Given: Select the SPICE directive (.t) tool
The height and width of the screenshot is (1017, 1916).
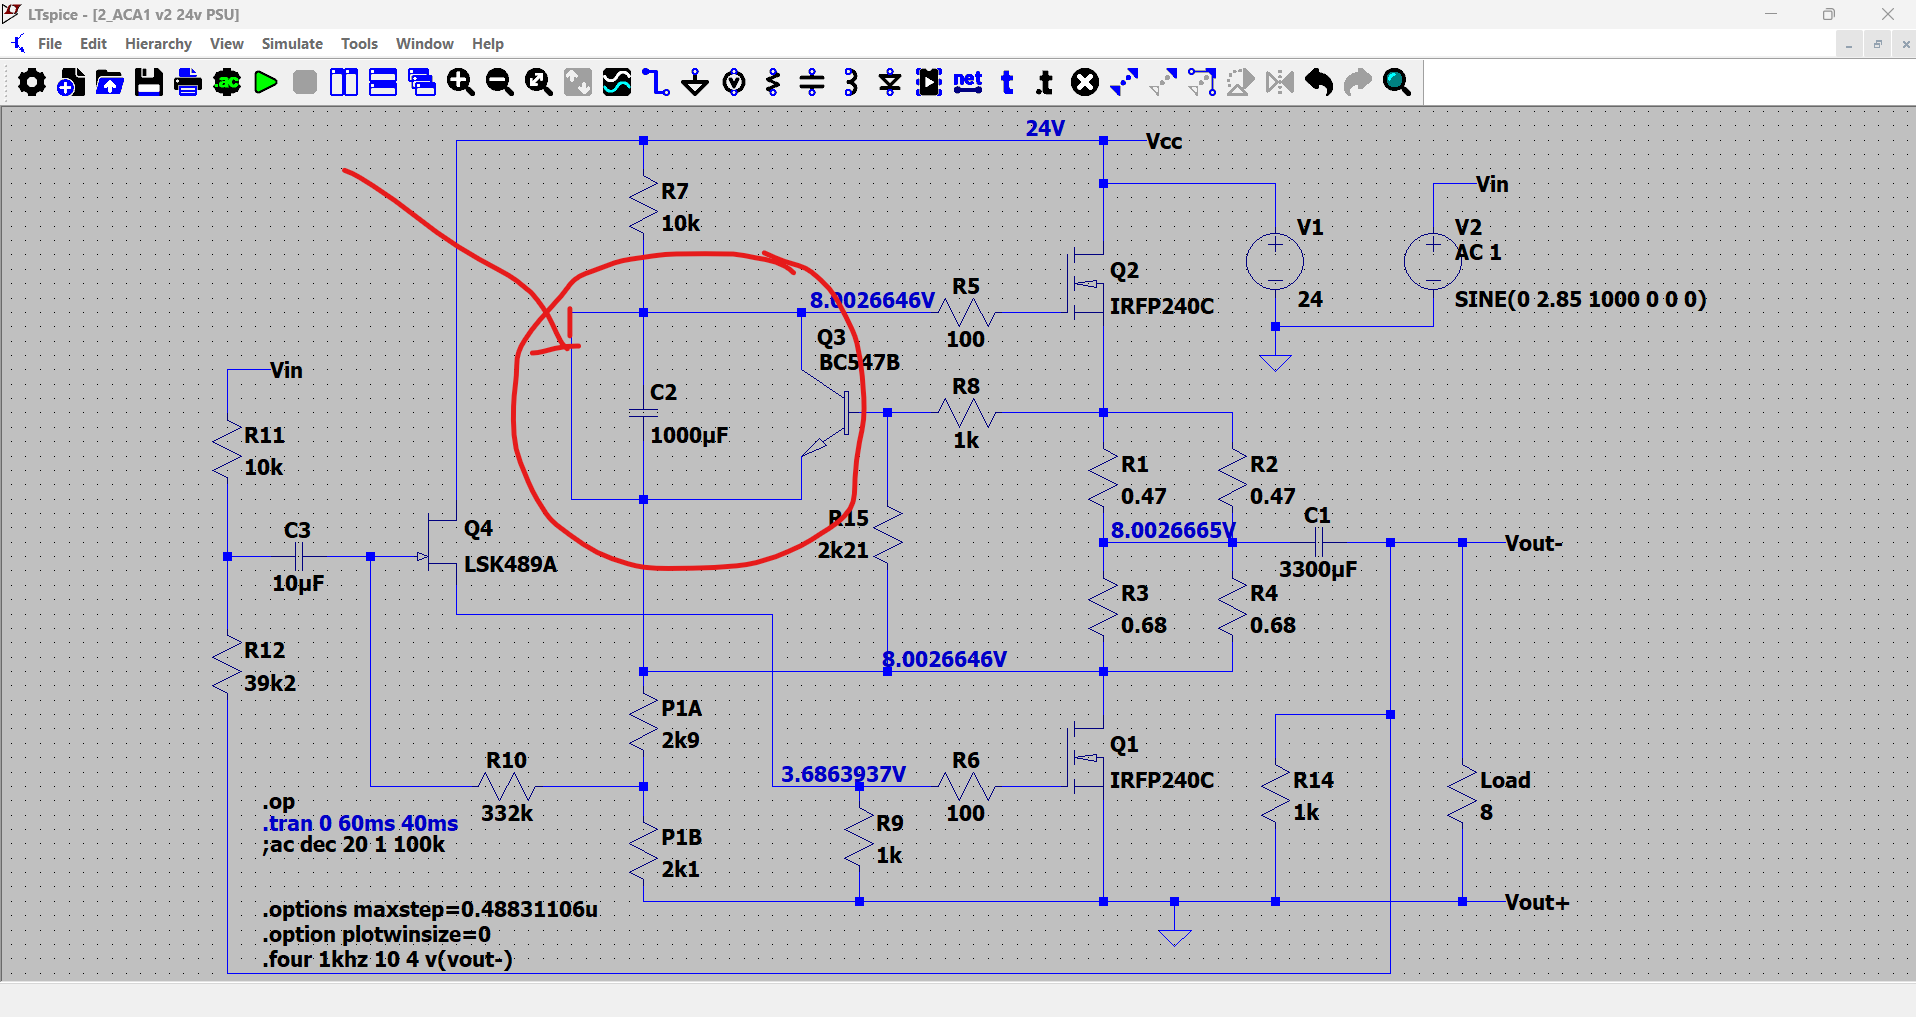Looking at the screenshot, I should (1046, 82).
